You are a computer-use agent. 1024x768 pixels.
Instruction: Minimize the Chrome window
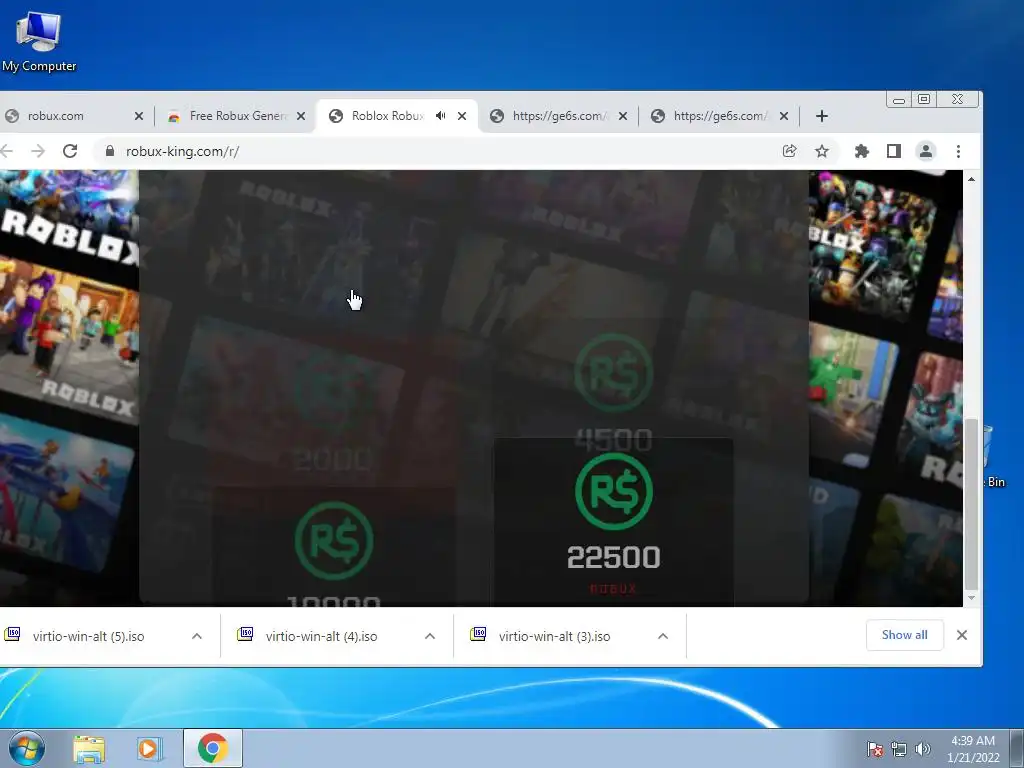[899, 100]
